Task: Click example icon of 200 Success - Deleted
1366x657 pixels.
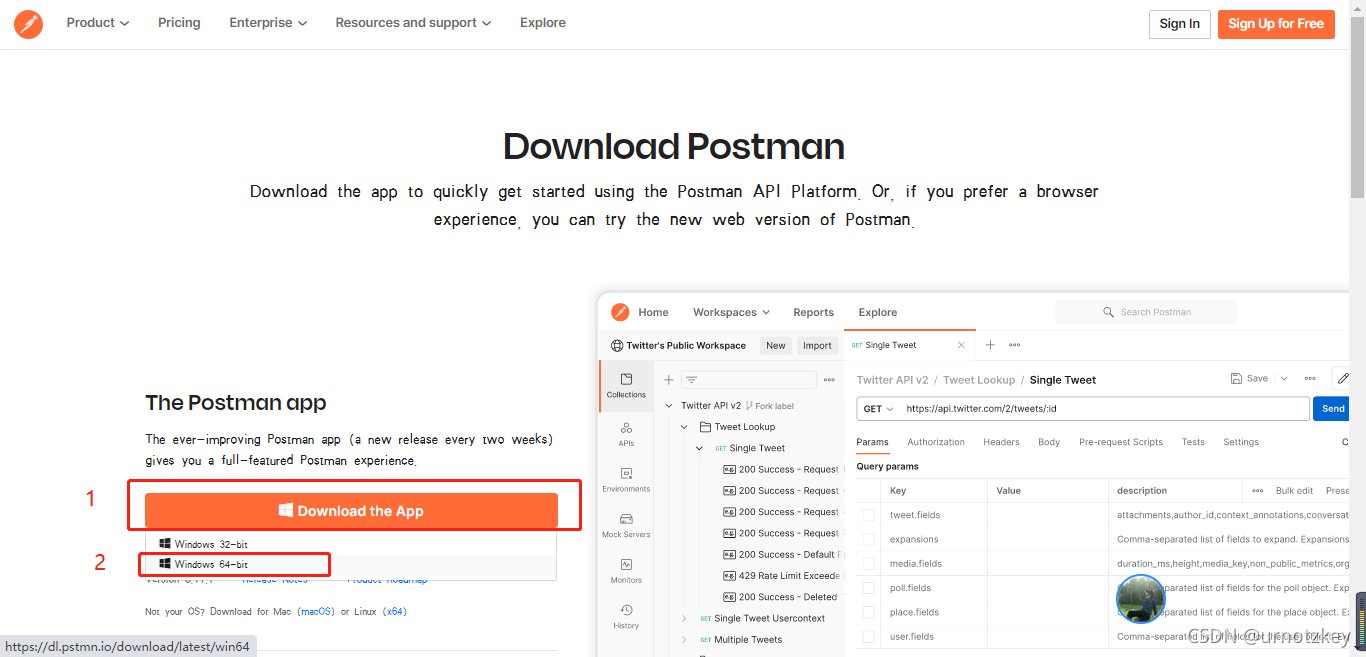Action: [729, 597]
